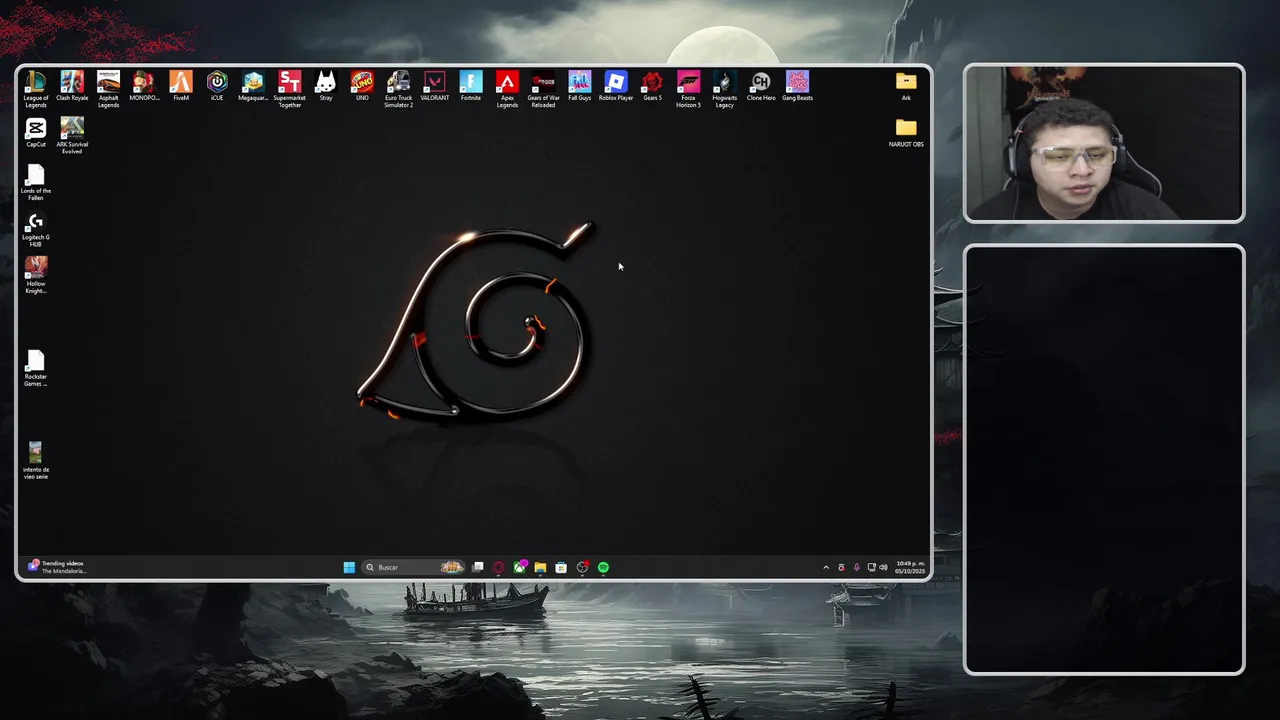Screen dimensions: 1280x720
Task: Select the intento de vieo serie file
Action: pos(36,461)
